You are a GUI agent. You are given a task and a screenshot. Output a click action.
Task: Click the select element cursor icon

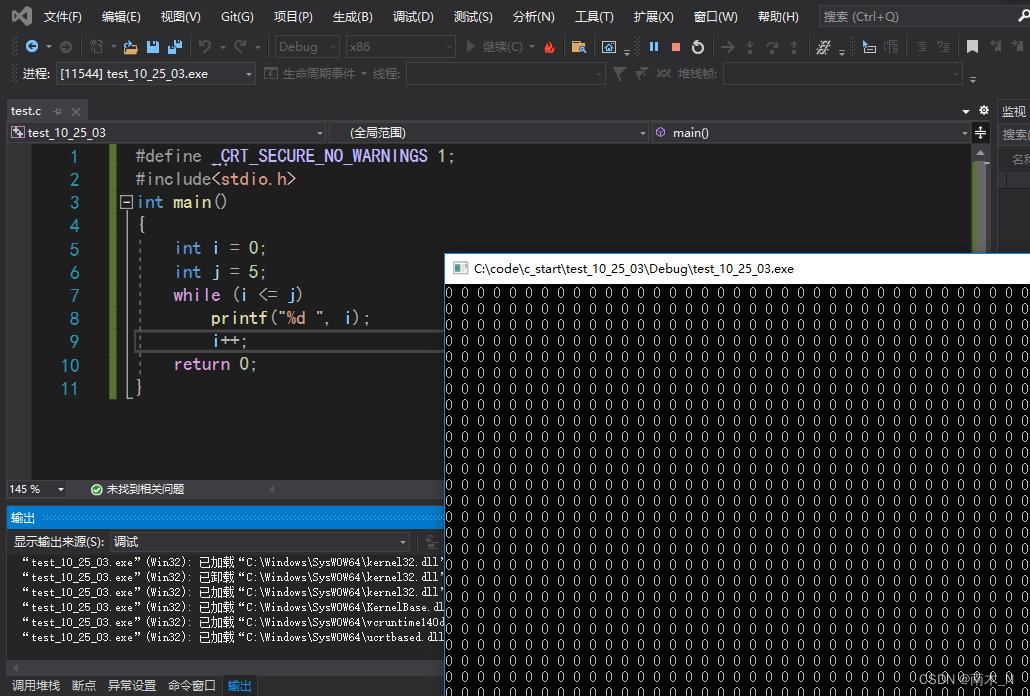(x=869, y=47)
